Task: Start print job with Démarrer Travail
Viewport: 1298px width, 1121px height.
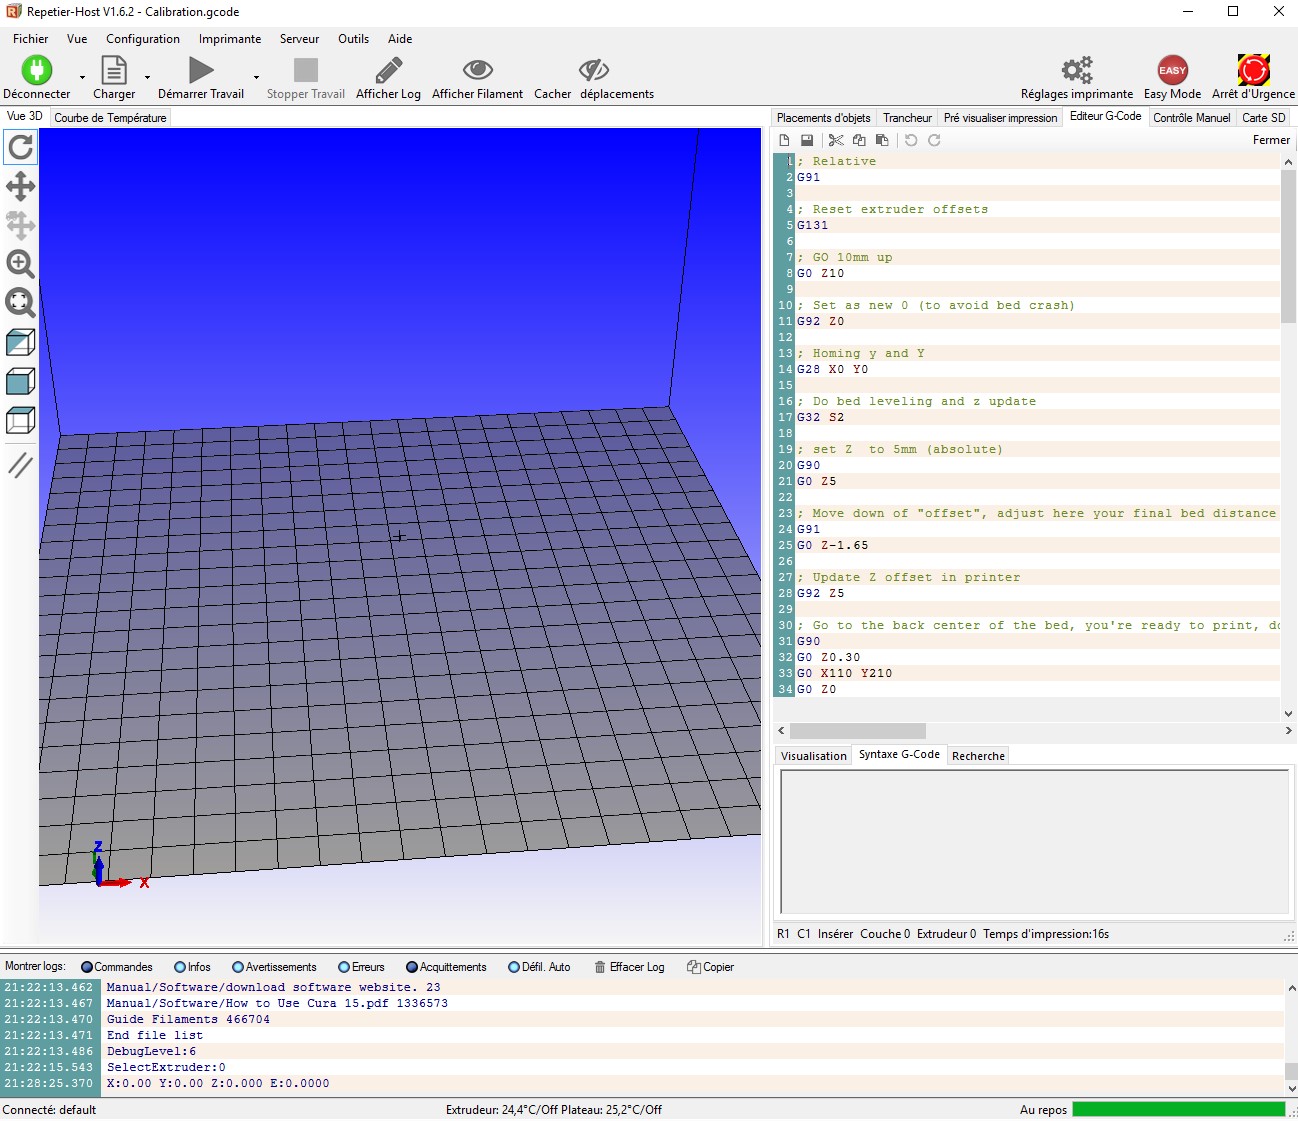Action: (x=201, y=70)
